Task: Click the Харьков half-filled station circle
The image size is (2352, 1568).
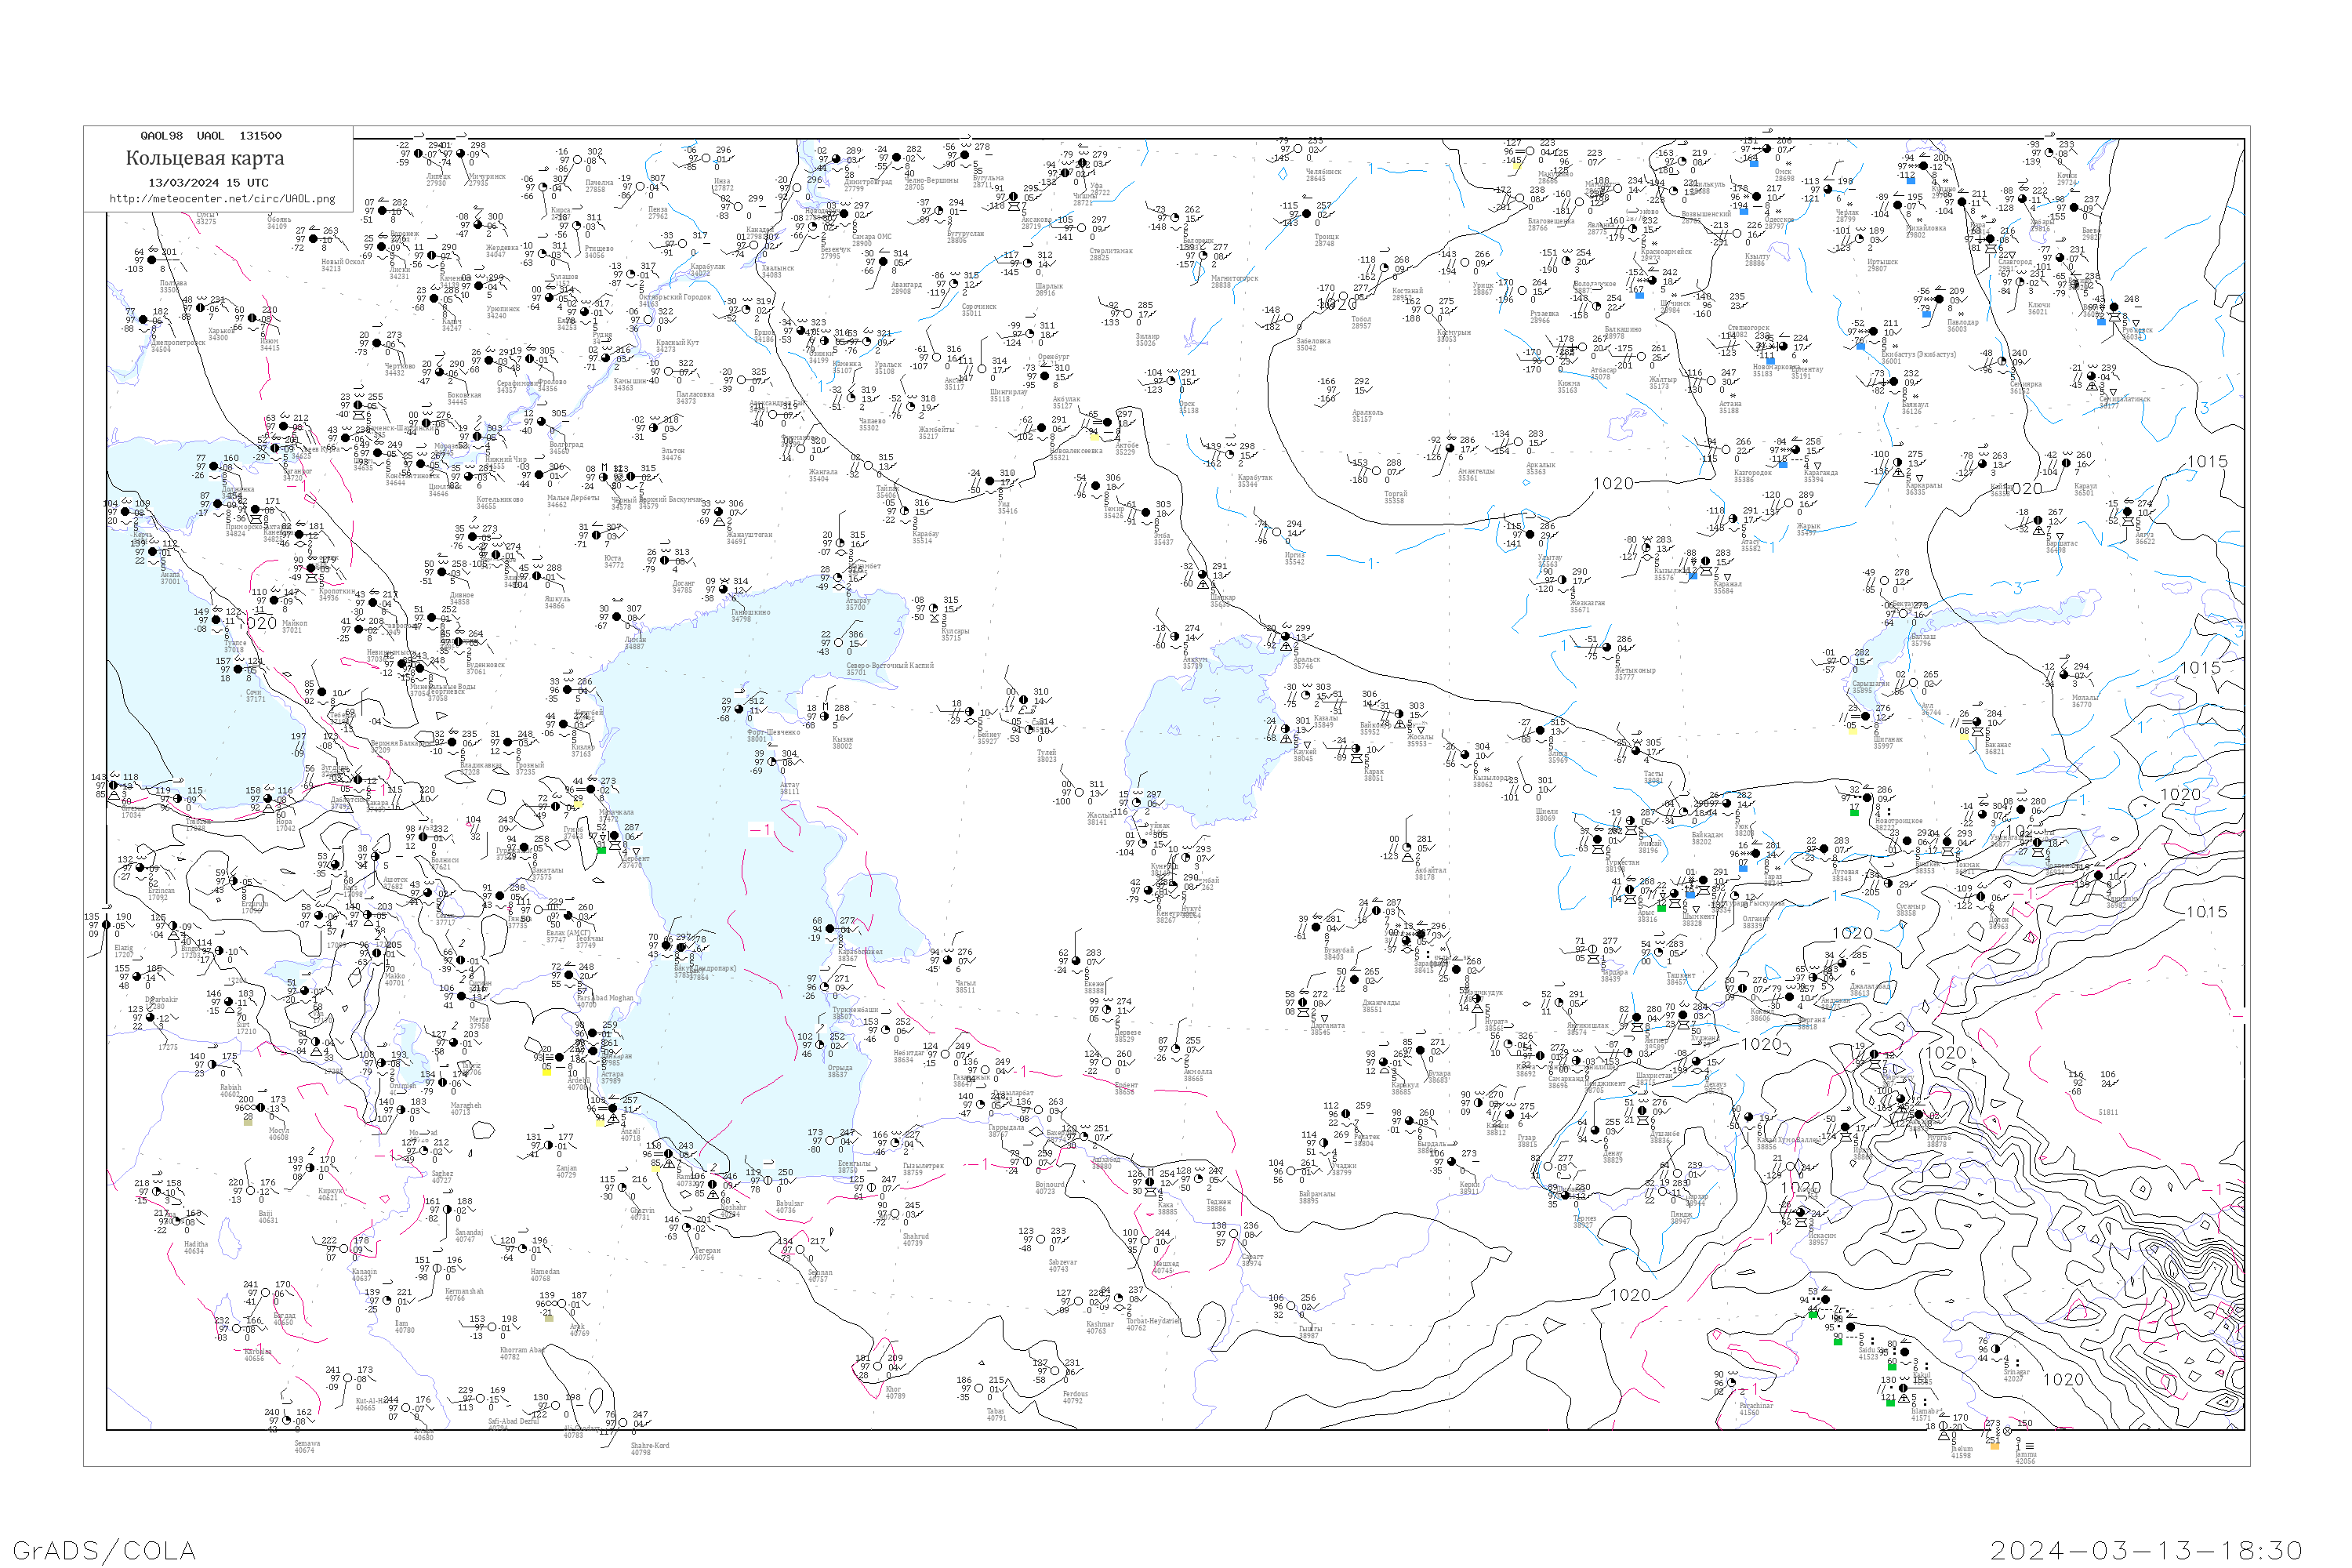Action: [x=200, y=308]
